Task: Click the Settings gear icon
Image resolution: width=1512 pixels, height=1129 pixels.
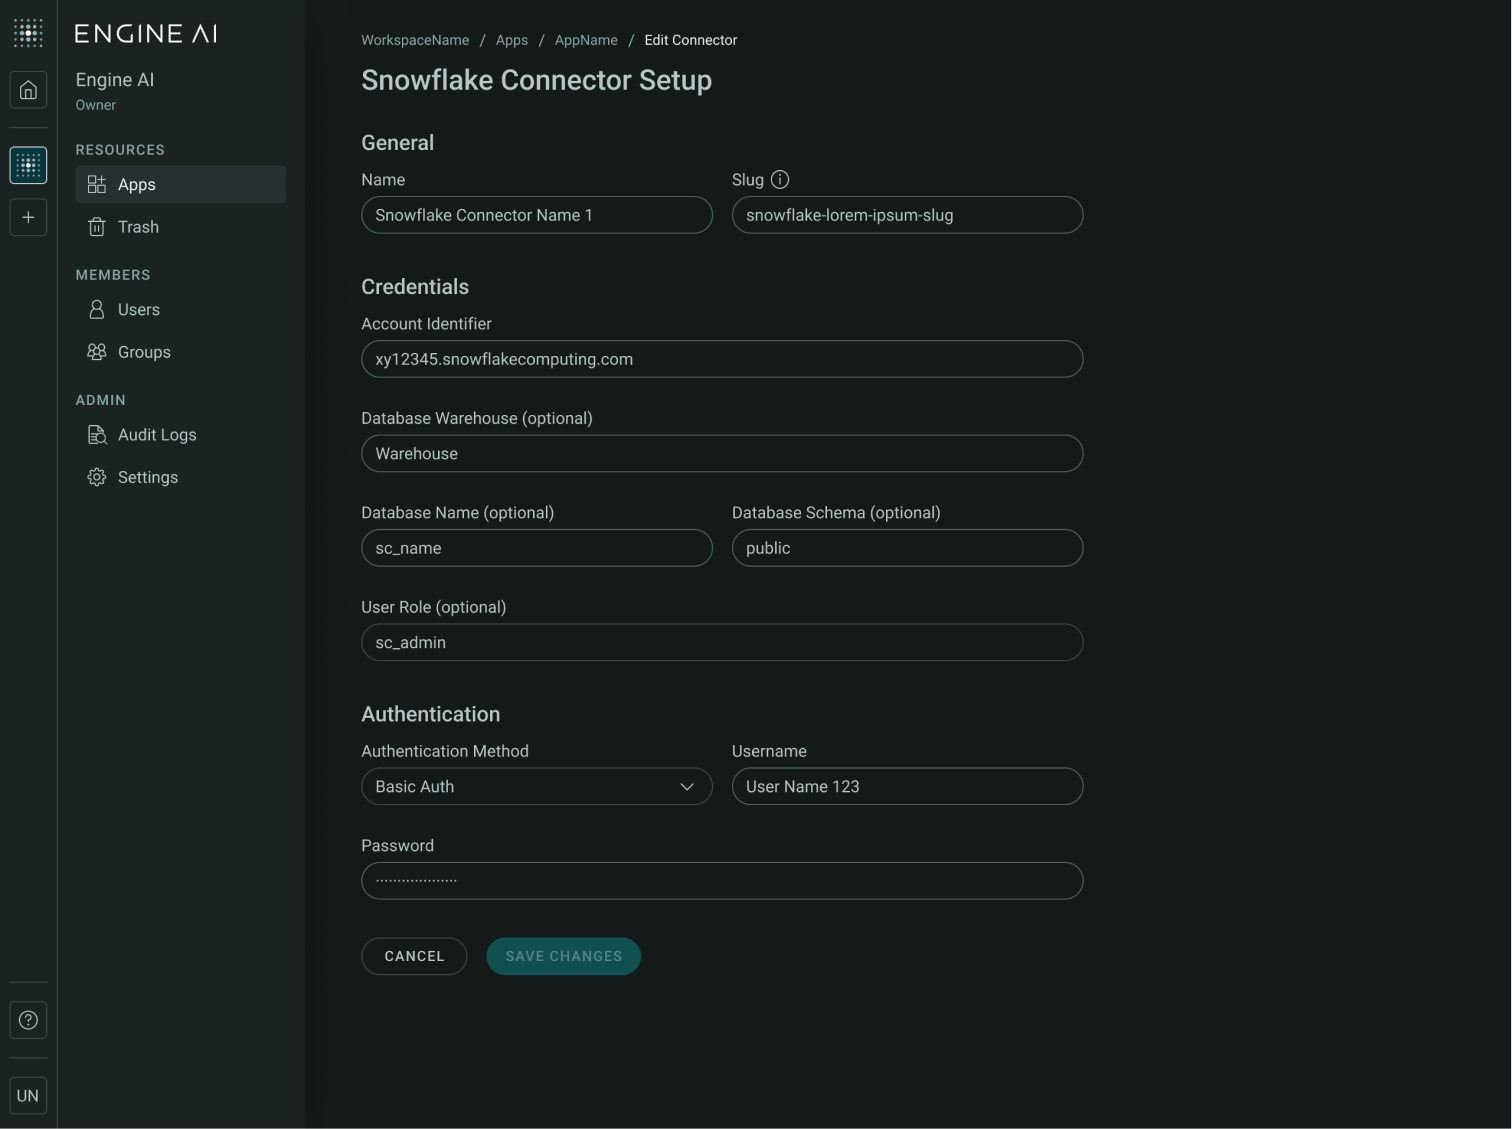Action: pos(97,477)
